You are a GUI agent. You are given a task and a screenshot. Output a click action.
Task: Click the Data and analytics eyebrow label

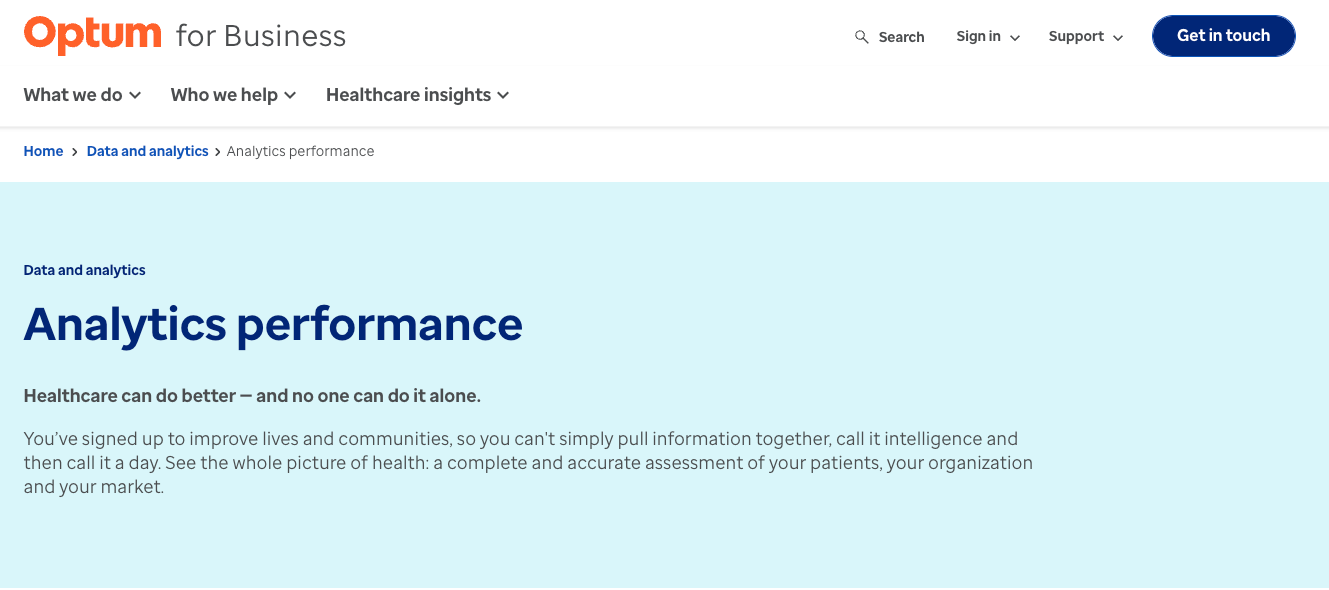point(85,270)
